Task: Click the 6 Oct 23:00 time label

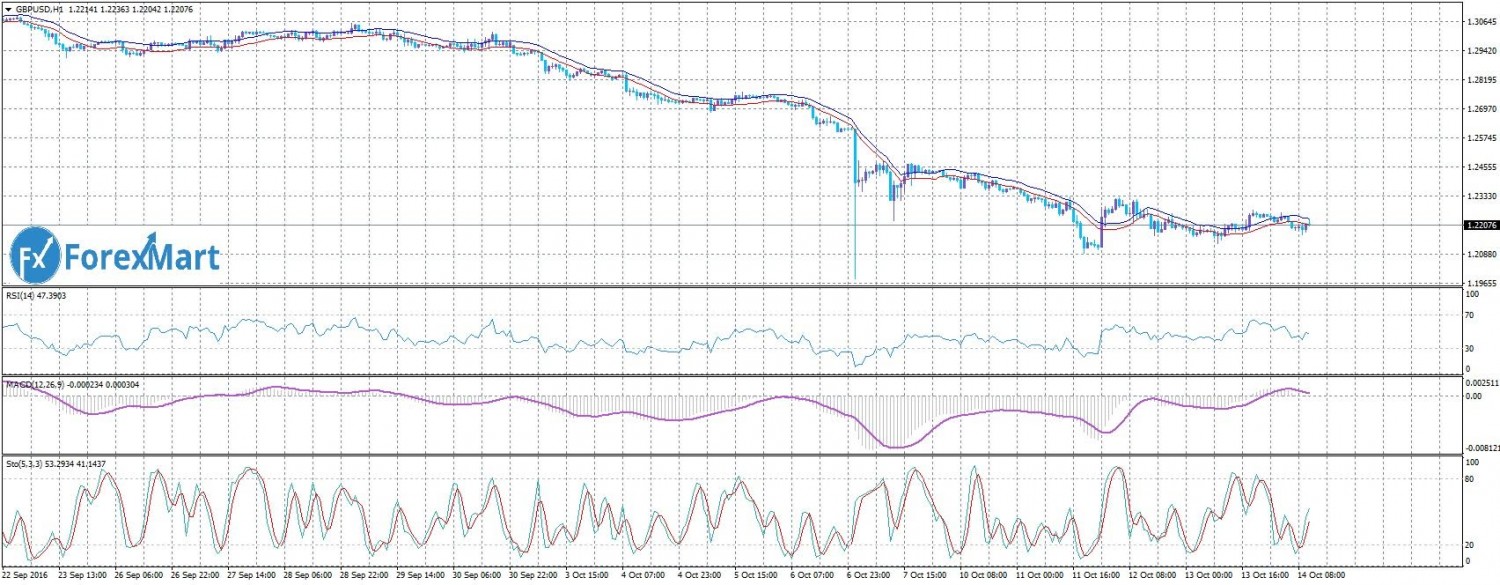Action: (868, 577)
